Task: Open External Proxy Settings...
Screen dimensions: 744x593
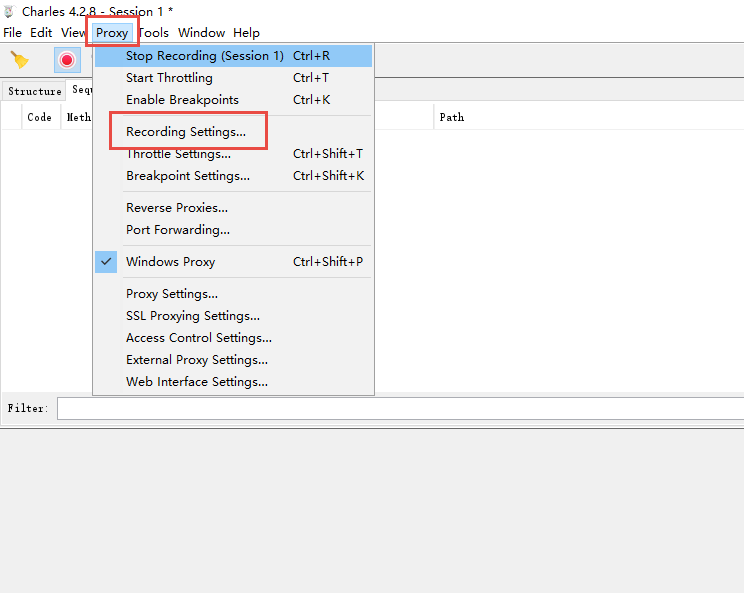Action: tap(233, 360)
